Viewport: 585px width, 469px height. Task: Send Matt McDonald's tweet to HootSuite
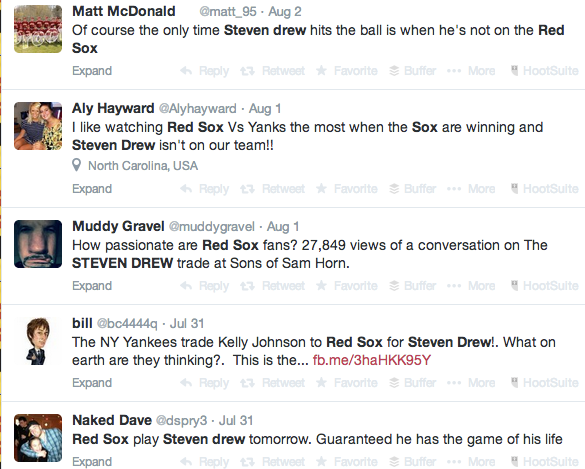point(544,71)
